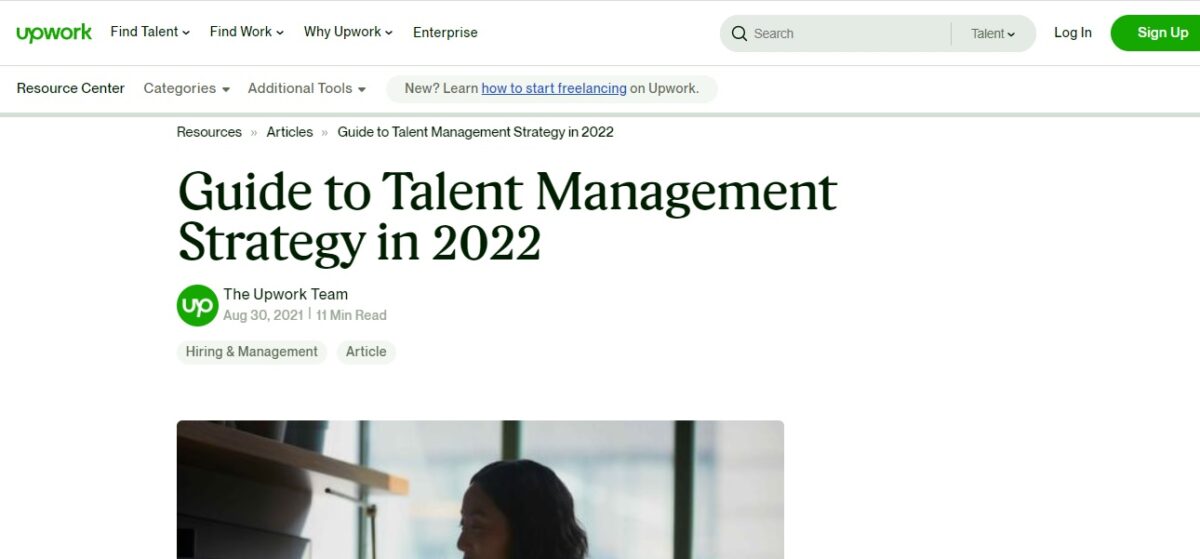Expand the Additional Tools menu
Viewport: 1200px width, 559px height.
306,88
